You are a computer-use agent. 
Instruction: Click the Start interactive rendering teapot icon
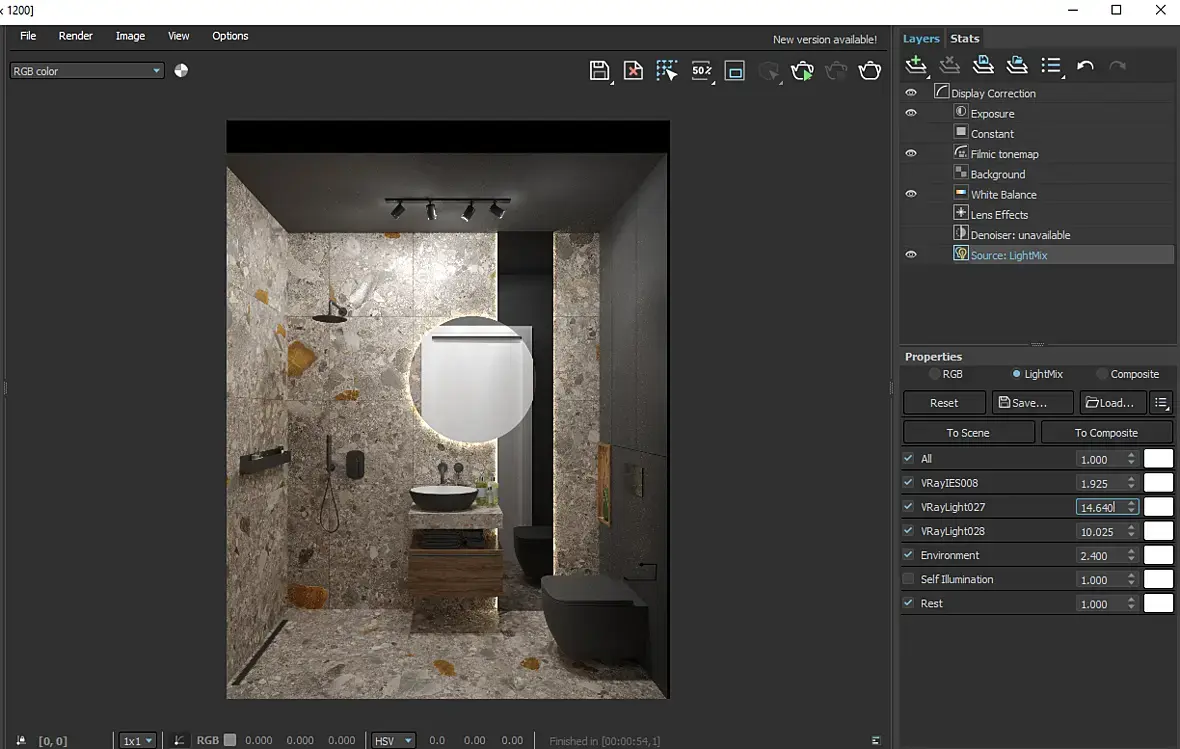802,71
